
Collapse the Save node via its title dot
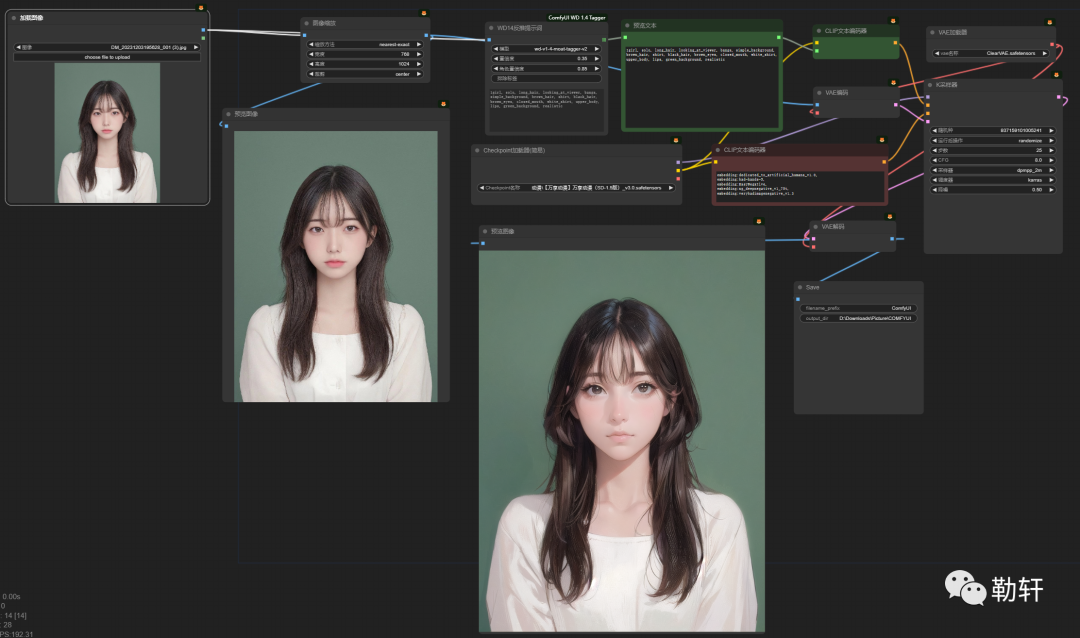[x=800, y=287]
